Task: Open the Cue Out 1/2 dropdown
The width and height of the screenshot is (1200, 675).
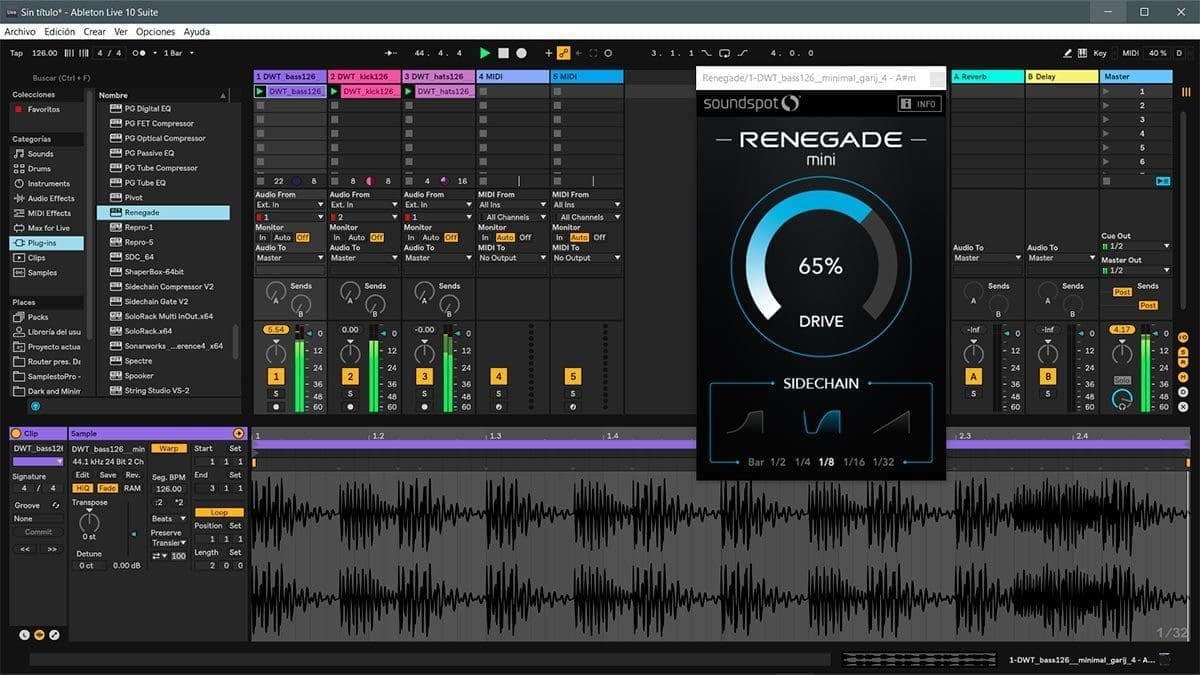Action: coord(1136,246)
